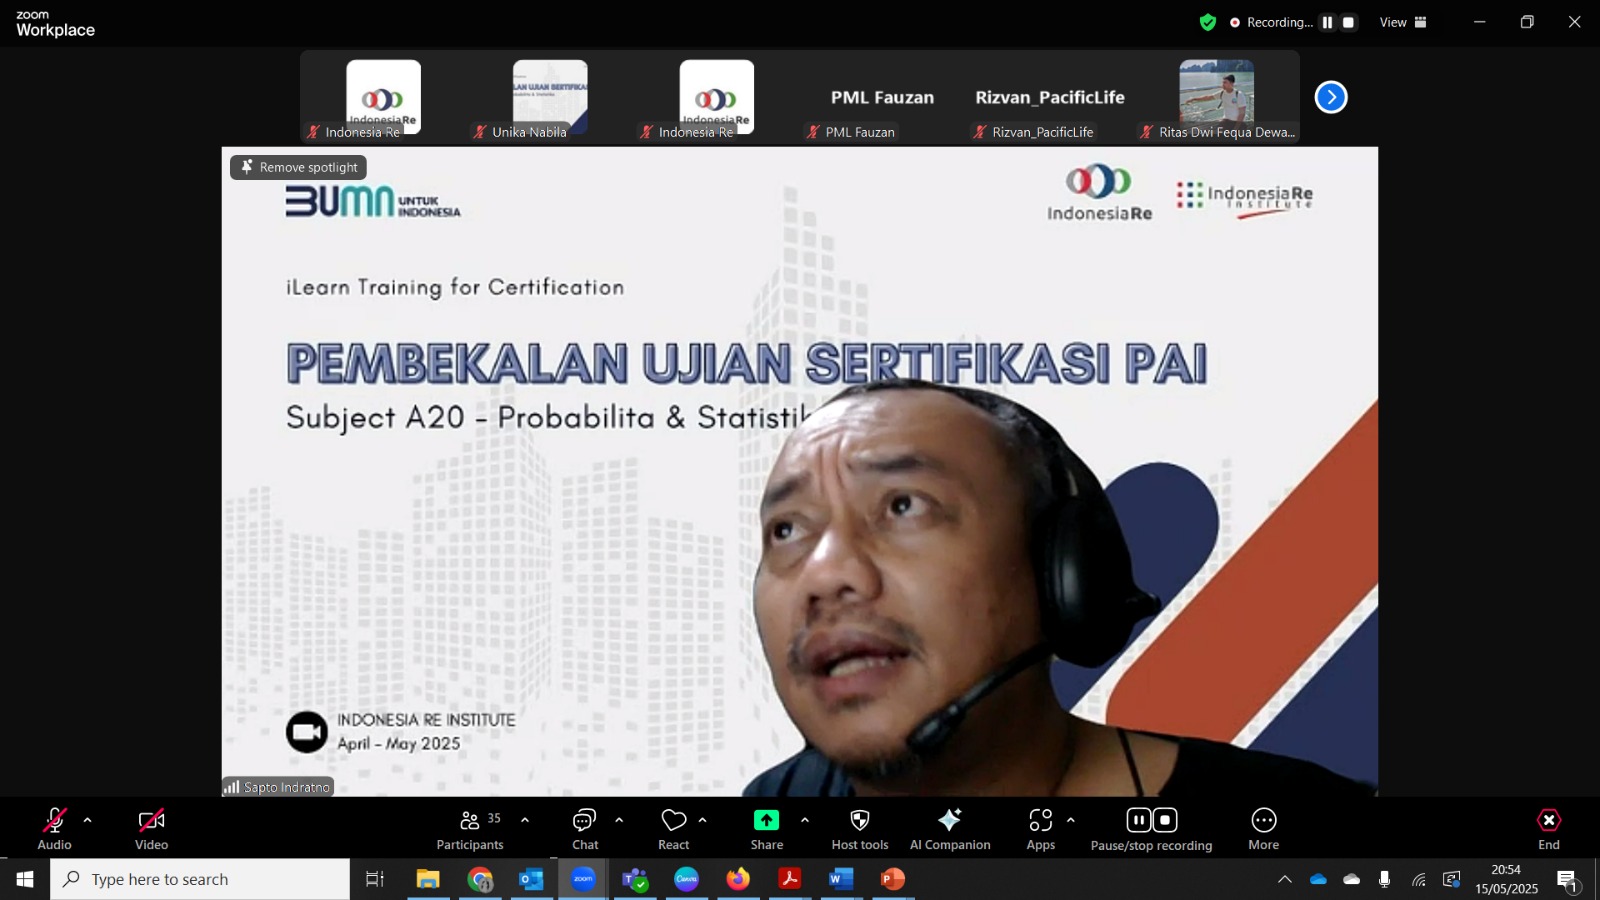
Task: Click Remove spotlight button
Action: [x=299, y=167]
